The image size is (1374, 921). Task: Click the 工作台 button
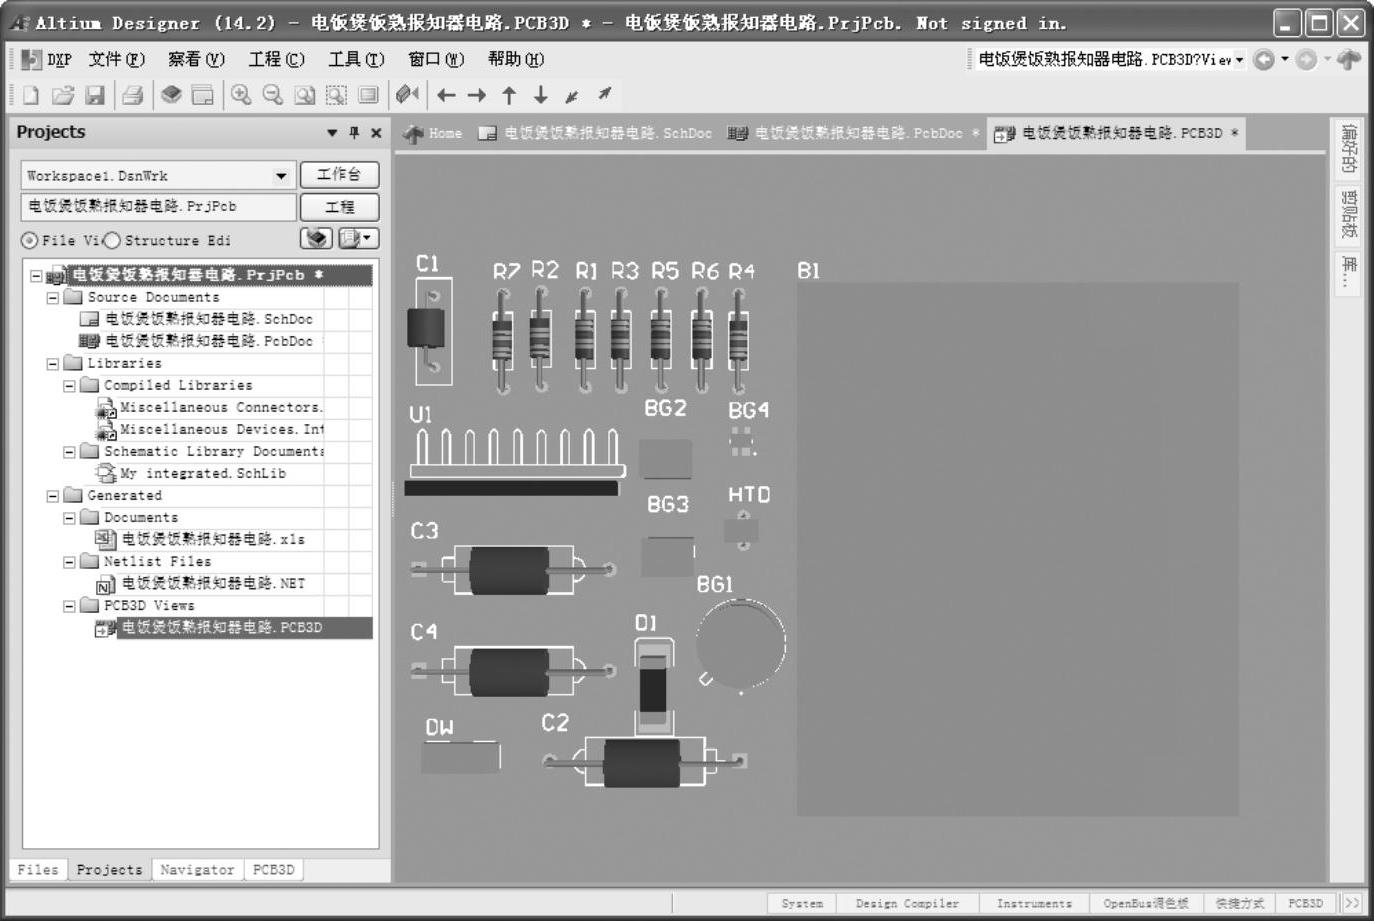tap(339, 175)
